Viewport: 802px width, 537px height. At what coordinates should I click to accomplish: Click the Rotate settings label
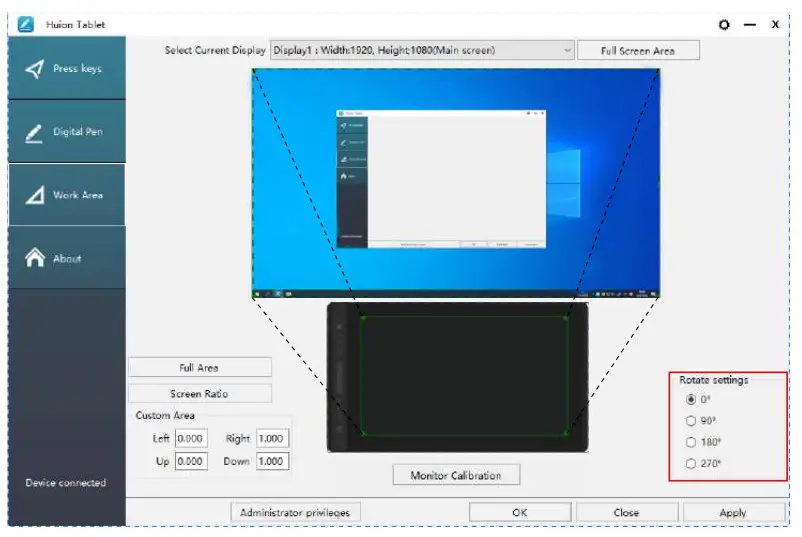tap(714, 380)
